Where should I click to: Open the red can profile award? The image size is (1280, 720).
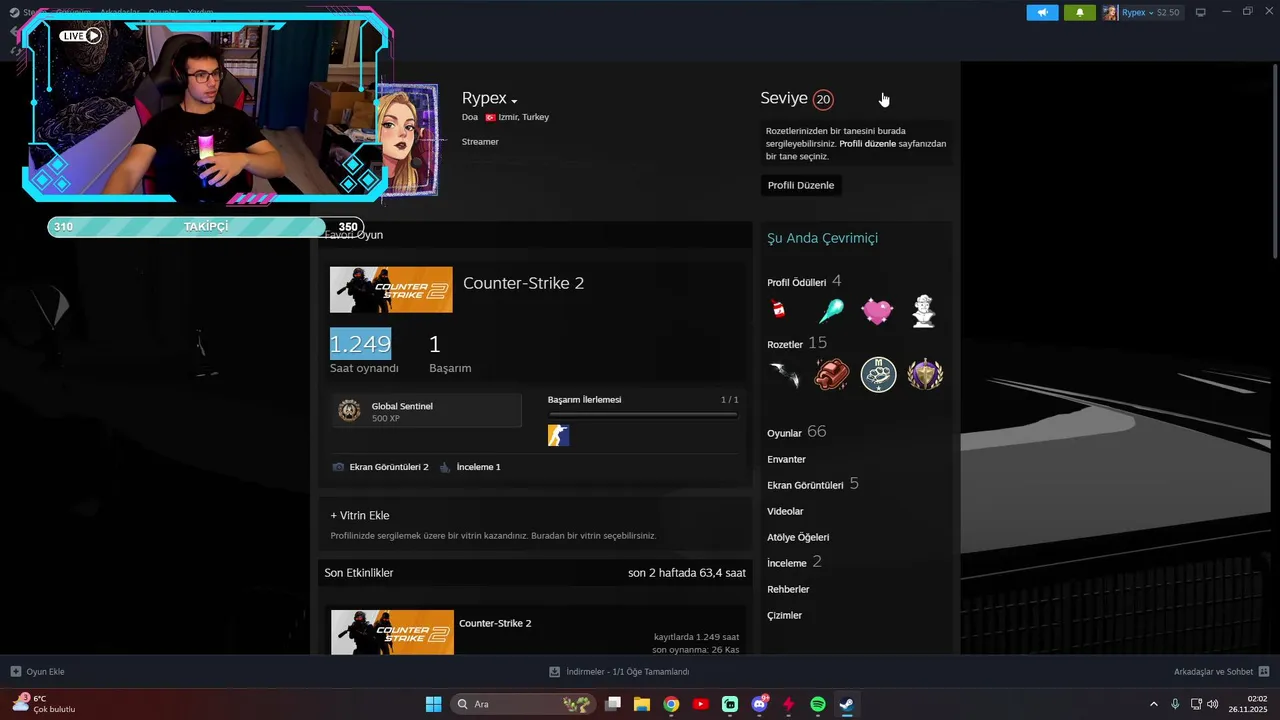778,310
